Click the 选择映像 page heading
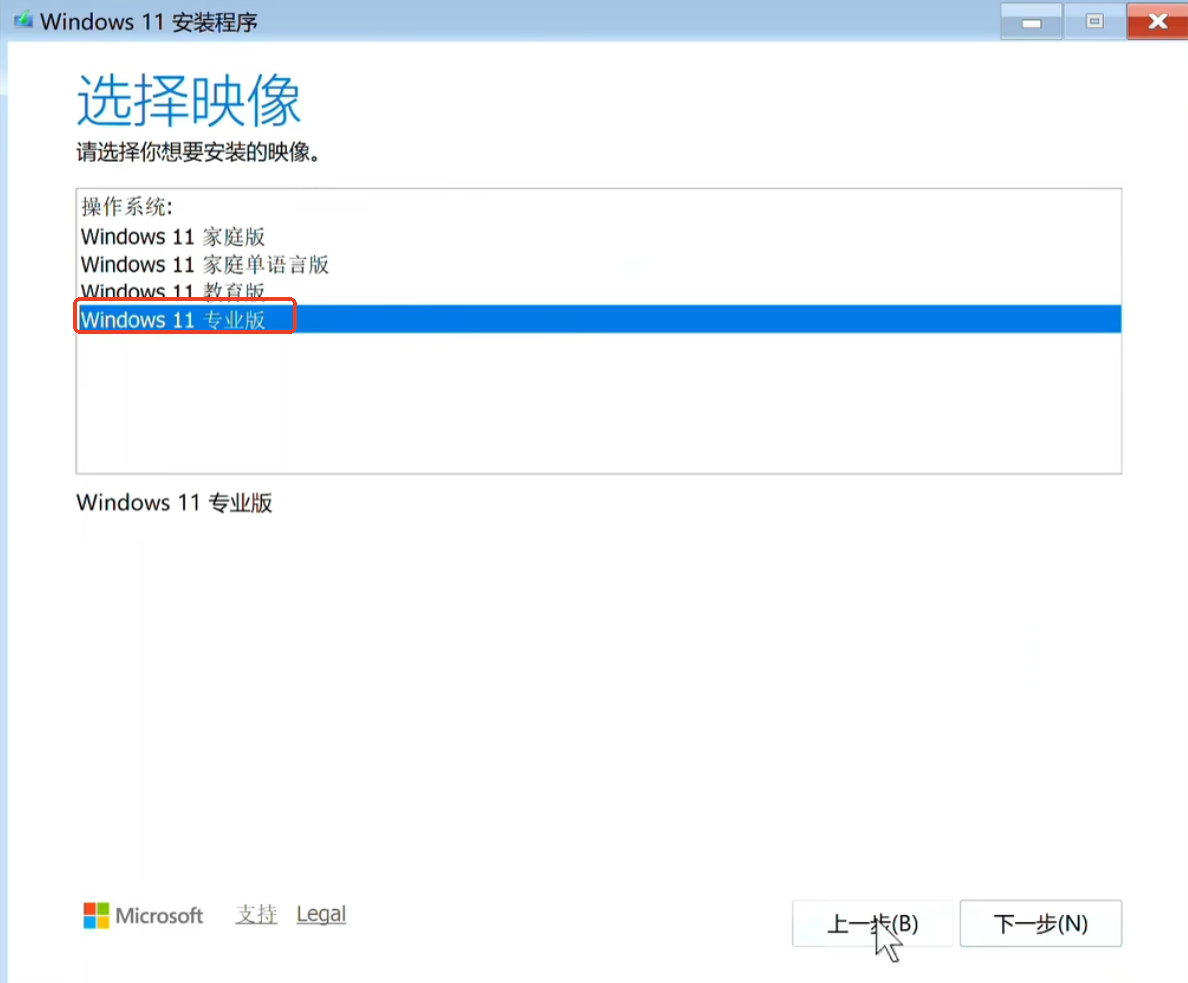Screen dimensions: 1188x983 [188, 101]
